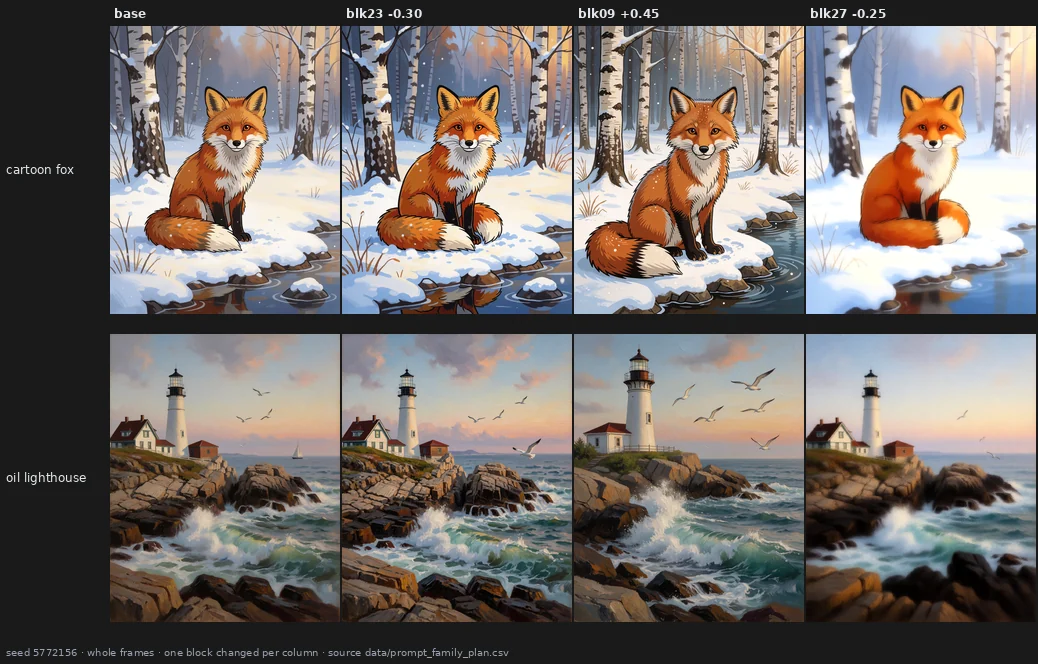The width and height of the screenshot is (1038, 664).
Task: Open the blk09 +0.45 cartoon fox image
Action: coord(689,169)
